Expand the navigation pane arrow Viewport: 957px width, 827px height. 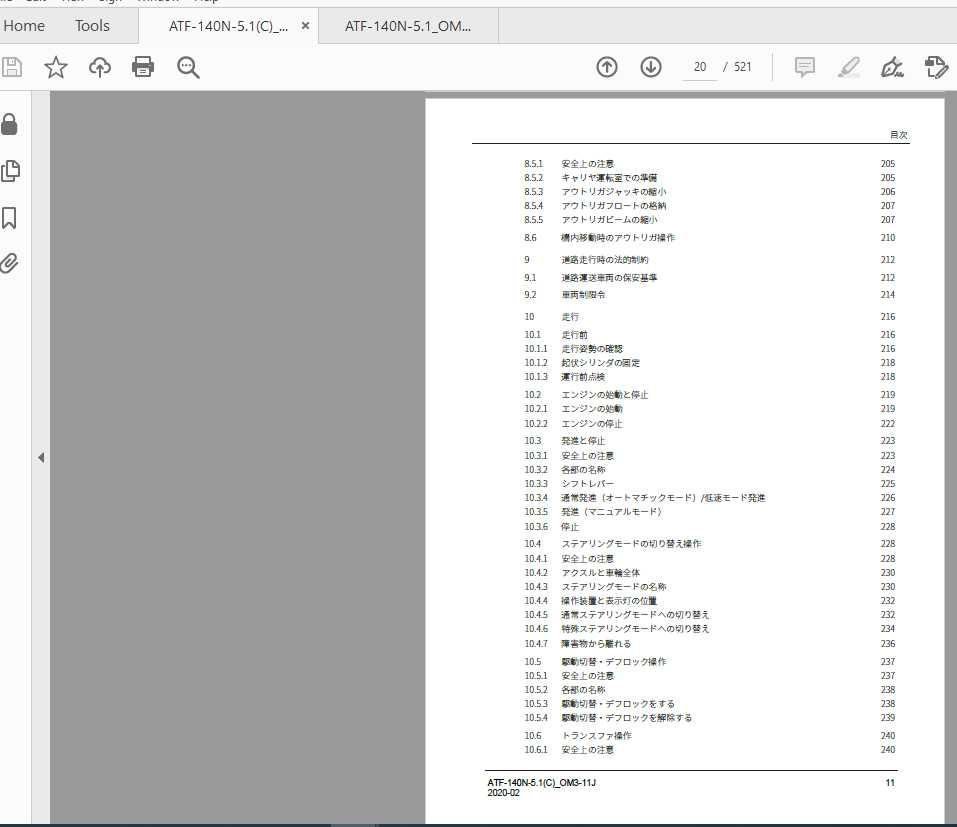41,457
